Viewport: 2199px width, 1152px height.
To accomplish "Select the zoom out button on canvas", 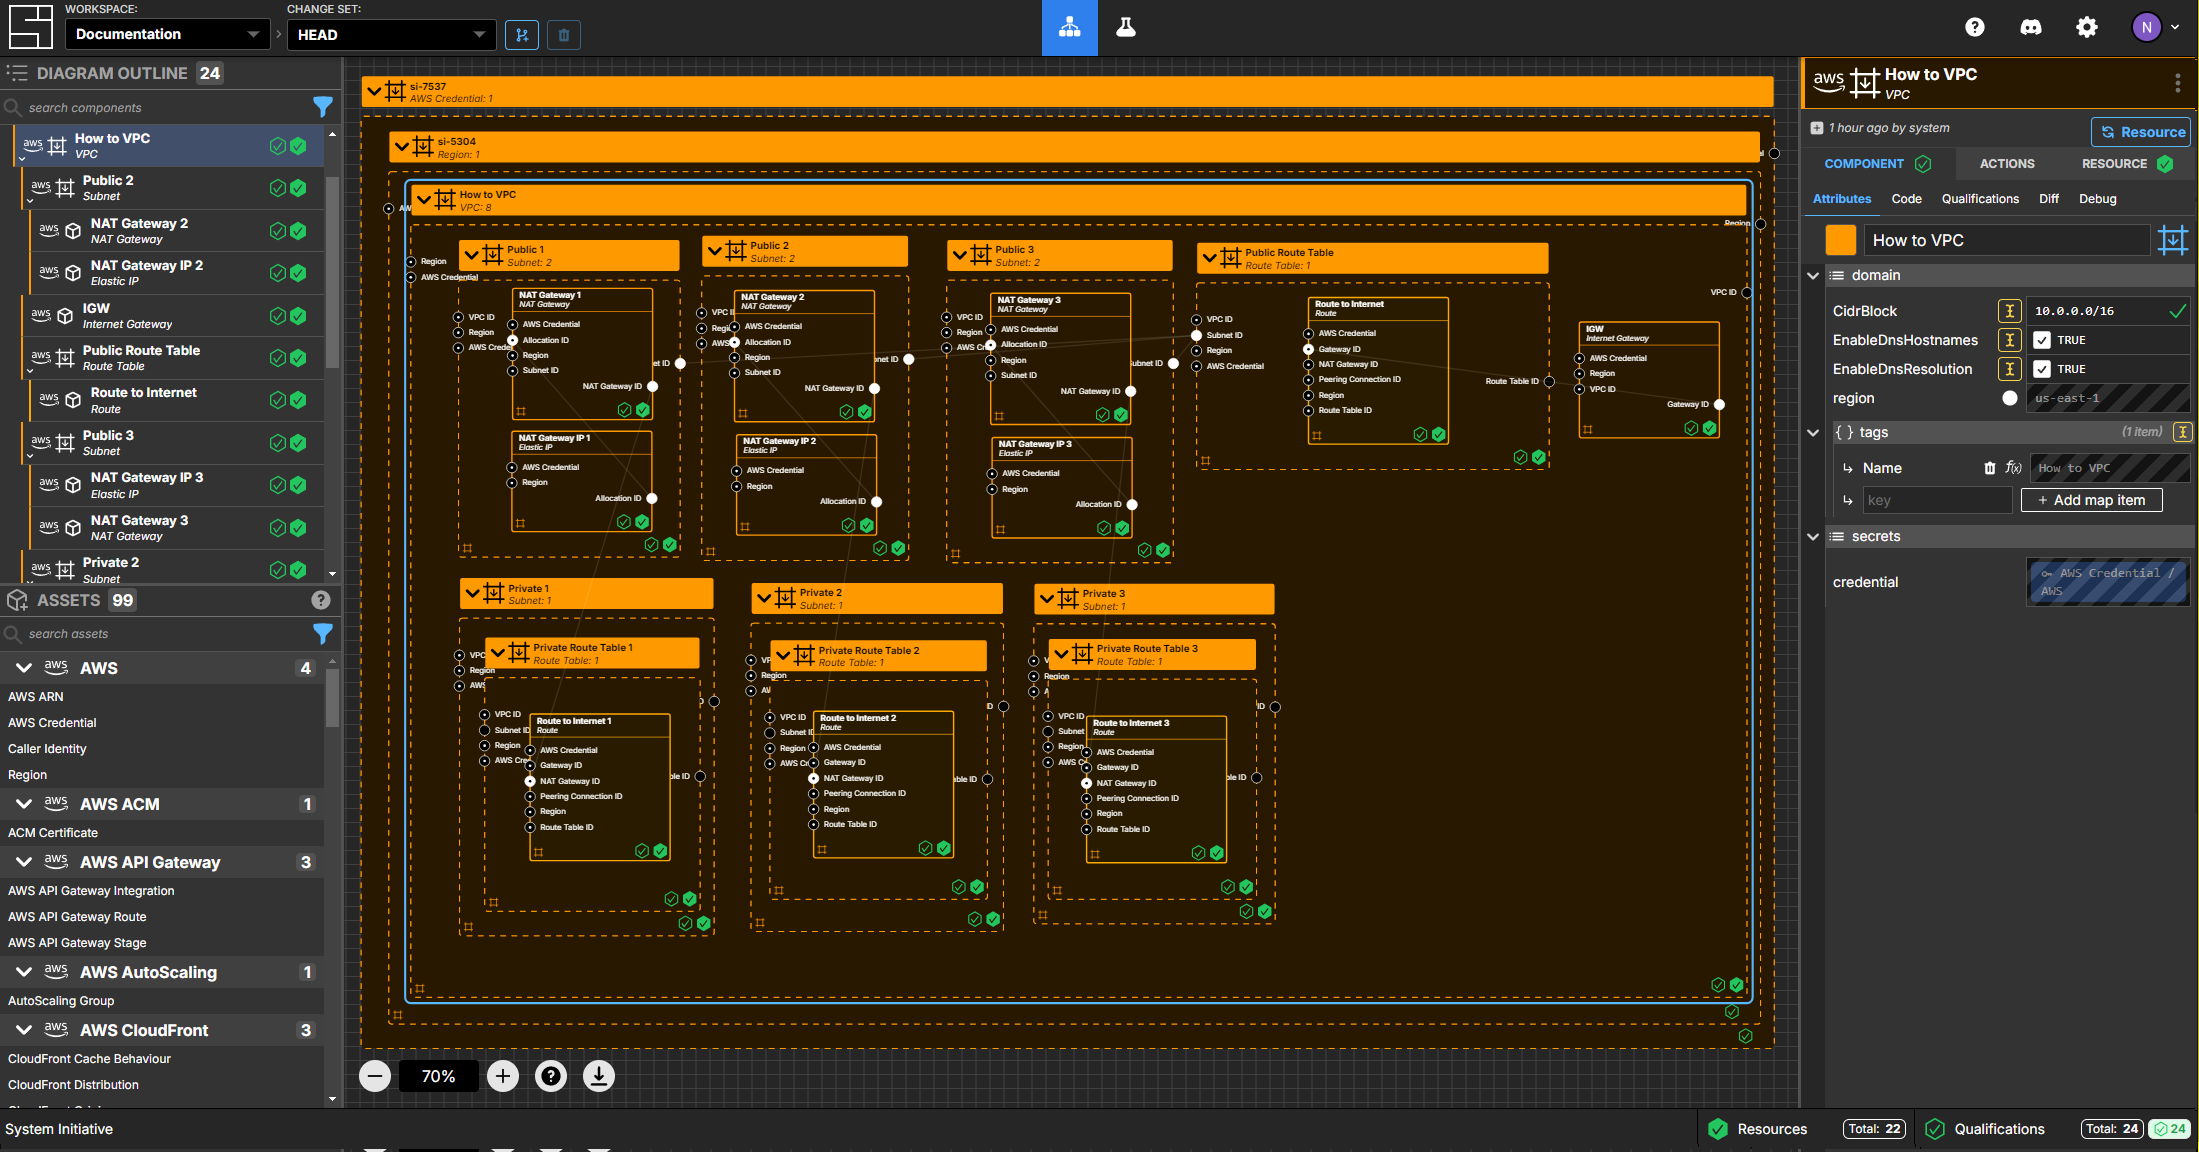I will [x=375, y=1076].
